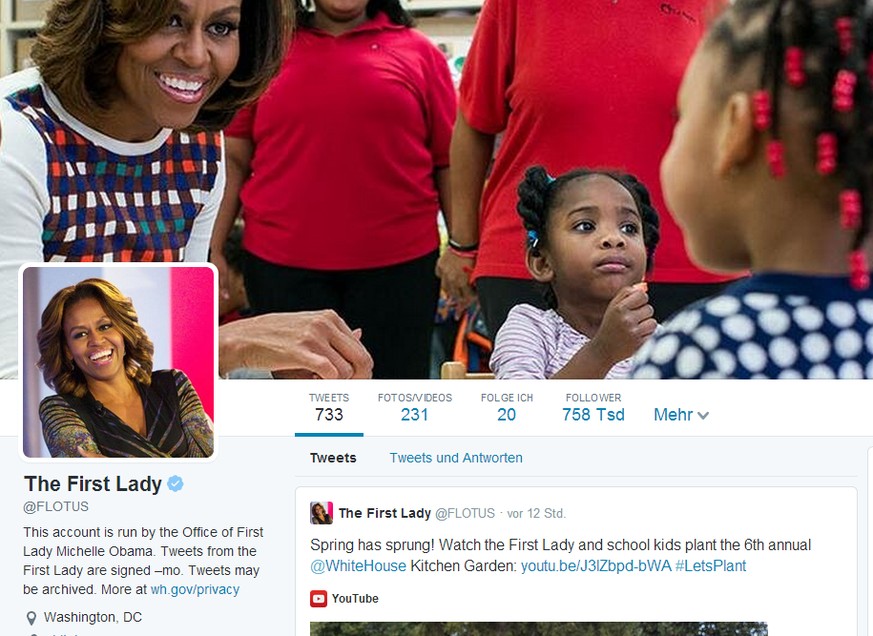Click the tweet timestamp vor 12 Std.
The height and width of the screenshot is (636, 873).
pyautogui.click(x=536, y=513)
